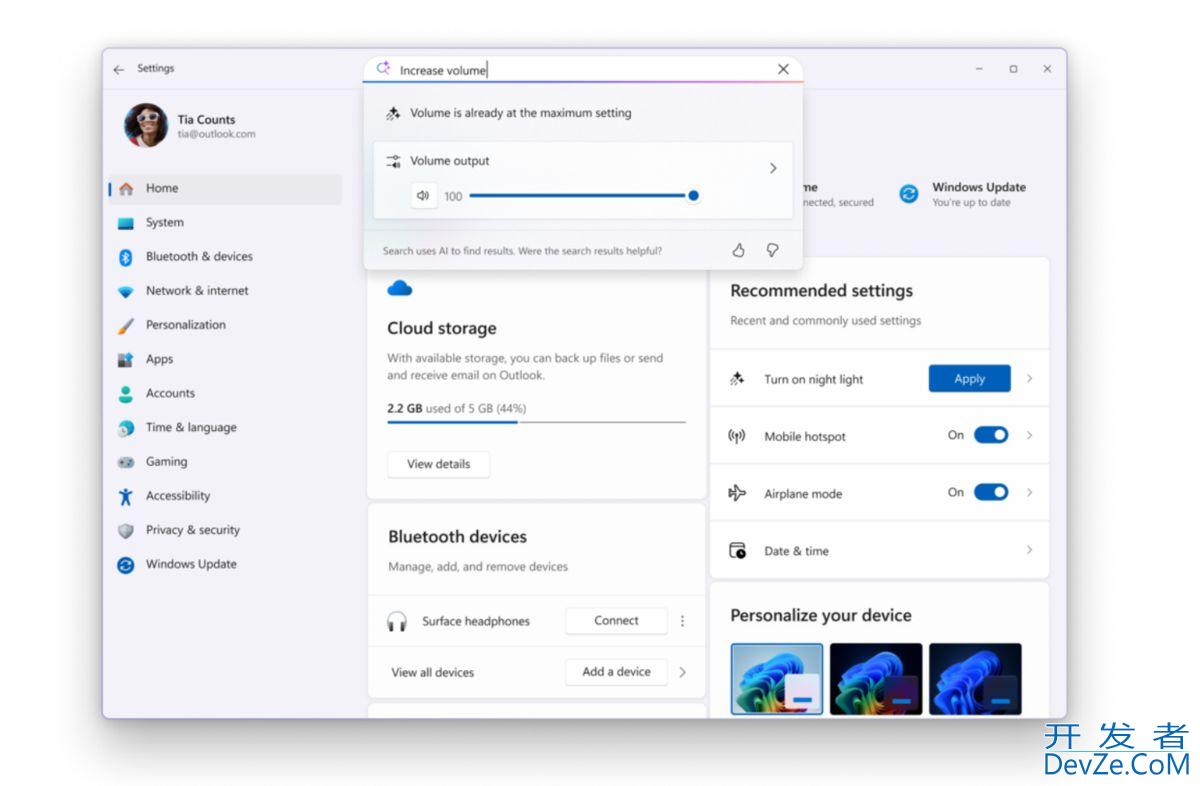This screenshot has height=786, width=1200.
Task: Click Connect for Surface headphones
Action: point(616,621)
